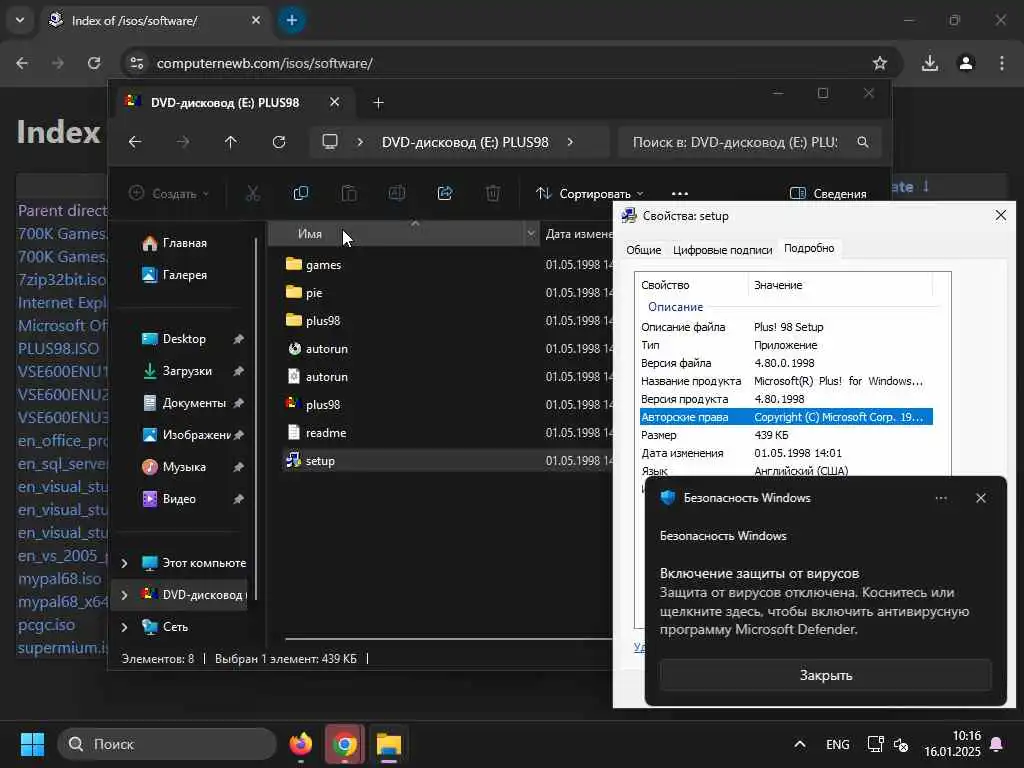1024x768 pixels.
Task: Click the 7zip32bit.iso link
Action: pos(61,280)
